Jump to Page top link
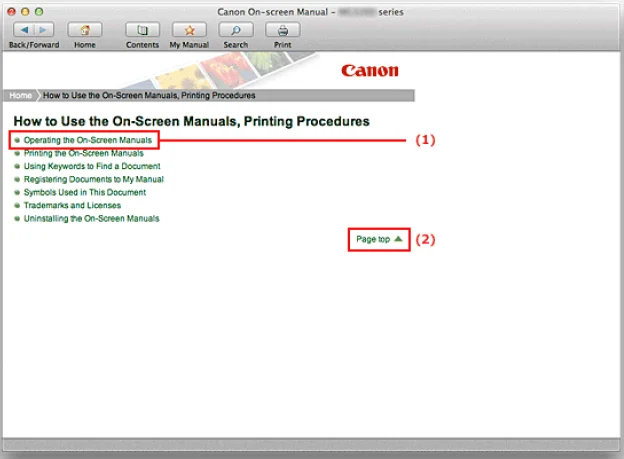Screen dimensions: 624x459 (379, 239)
